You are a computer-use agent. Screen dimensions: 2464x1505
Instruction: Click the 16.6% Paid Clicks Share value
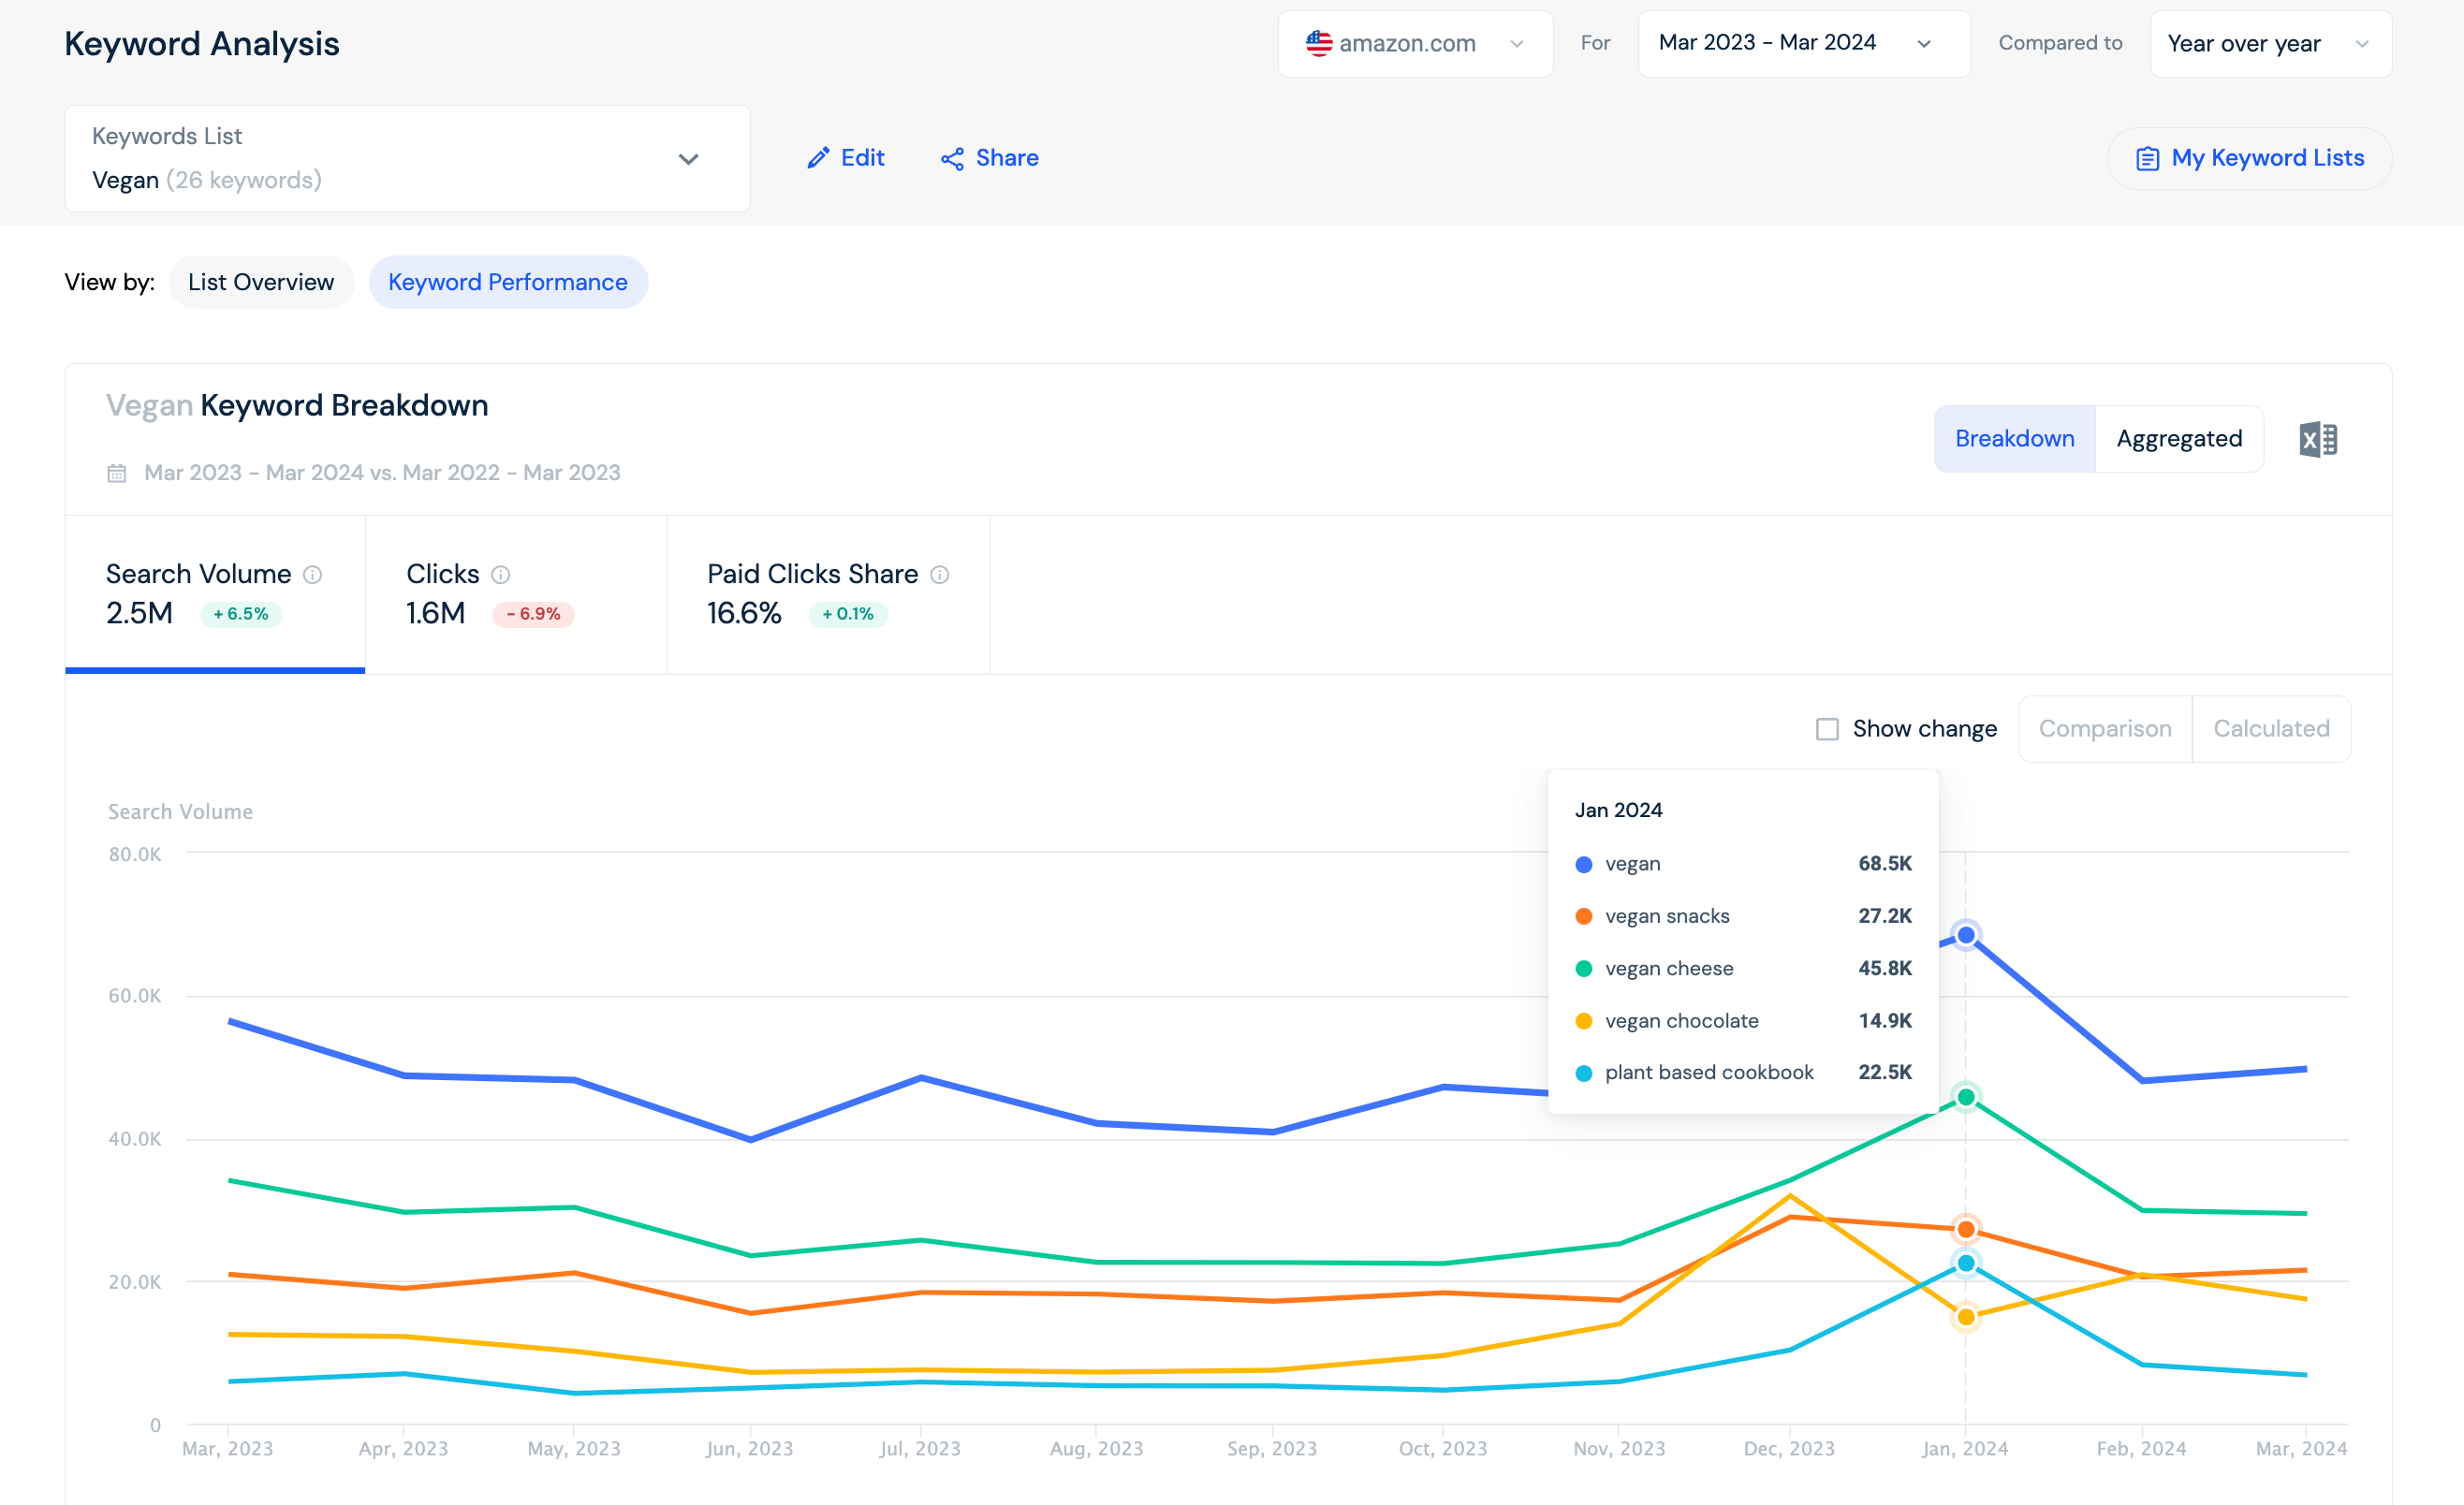[x=744, y=613]
